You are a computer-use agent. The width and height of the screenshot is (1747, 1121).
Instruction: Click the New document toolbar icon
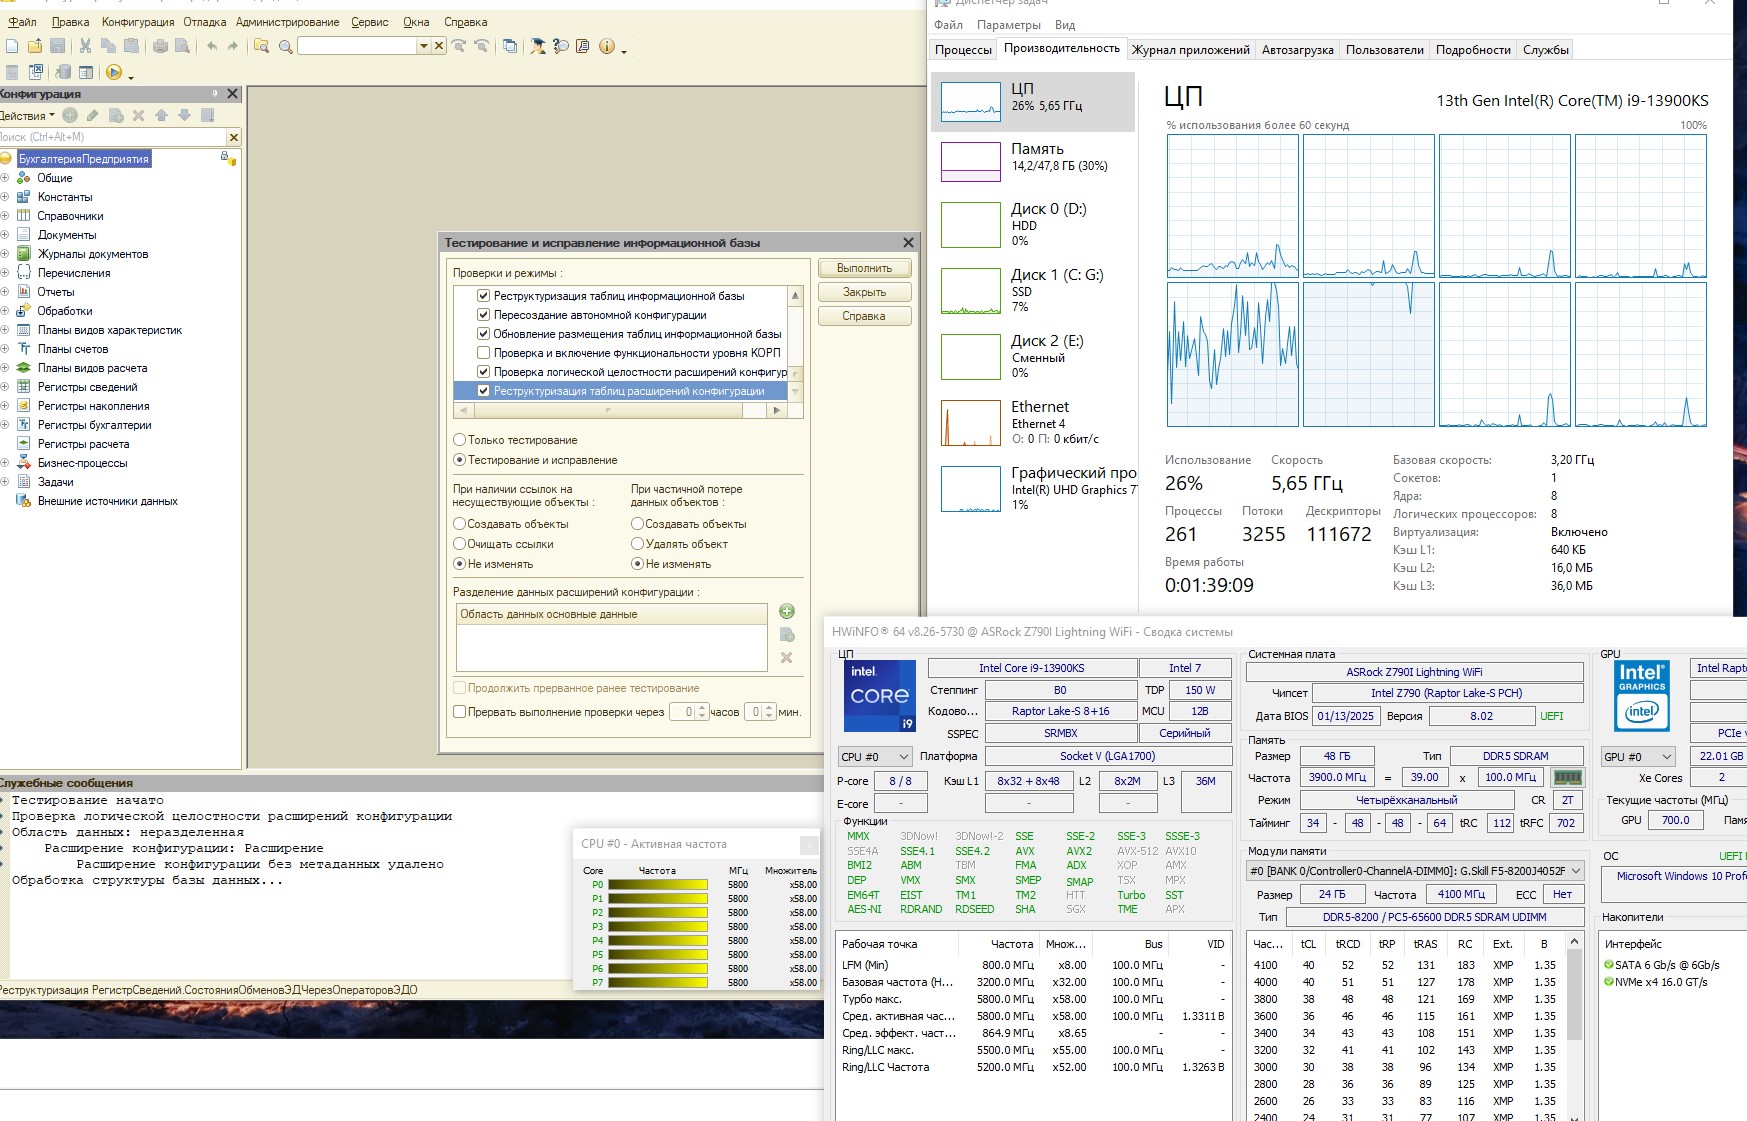[x=12, y=46]
